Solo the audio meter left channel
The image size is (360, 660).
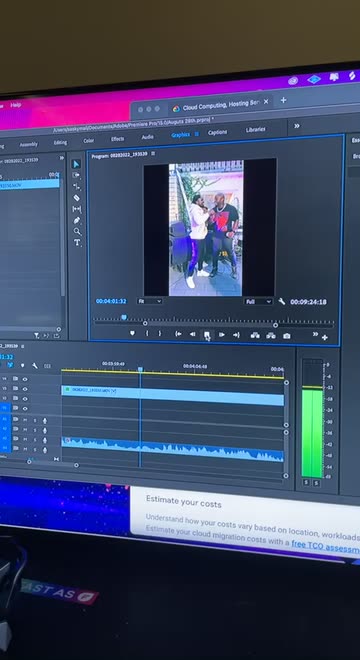pyautogui.click(x=307, y=483)
